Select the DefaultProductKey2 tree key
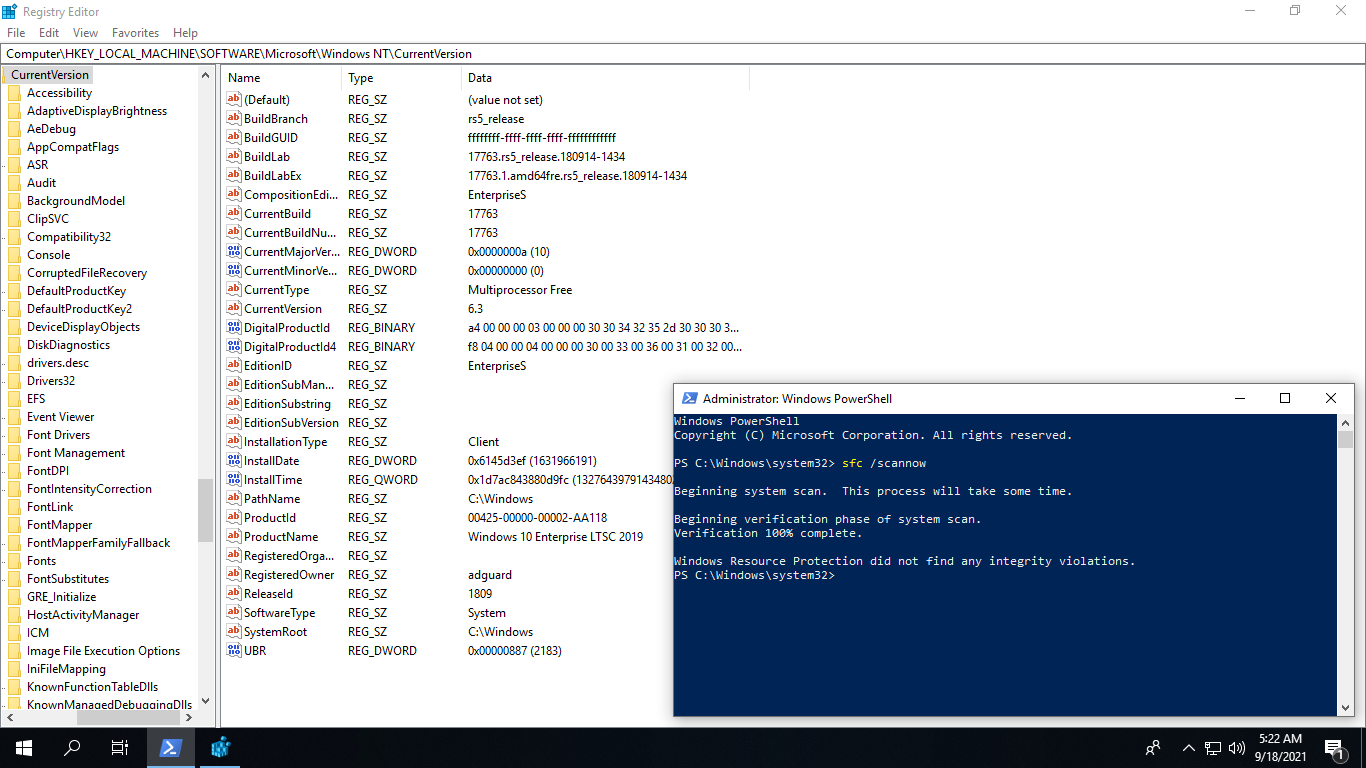This screenshot has width=1366, height=768. (x=79, y=309)
